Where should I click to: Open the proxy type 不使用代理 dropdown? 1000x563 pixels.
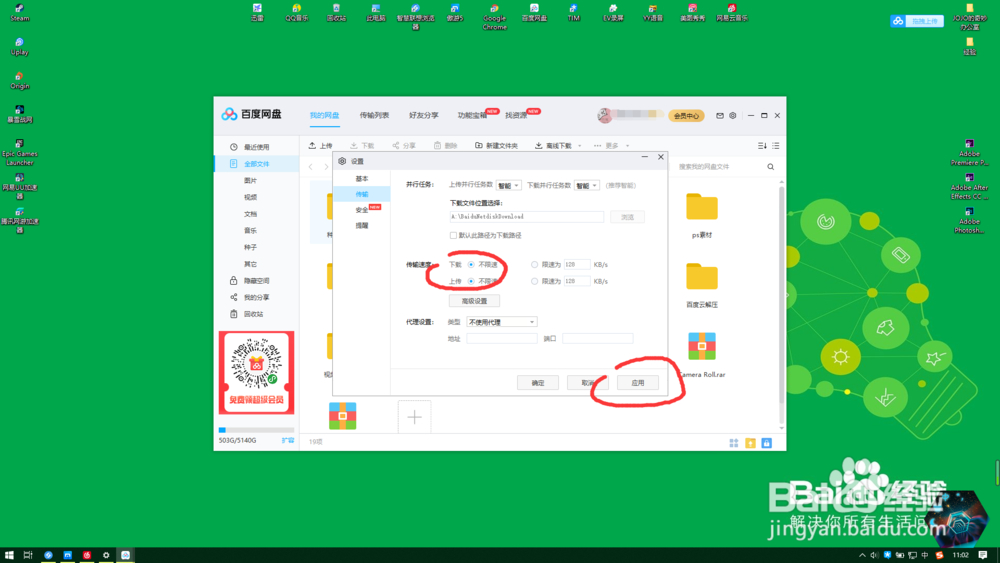(501, 322)
